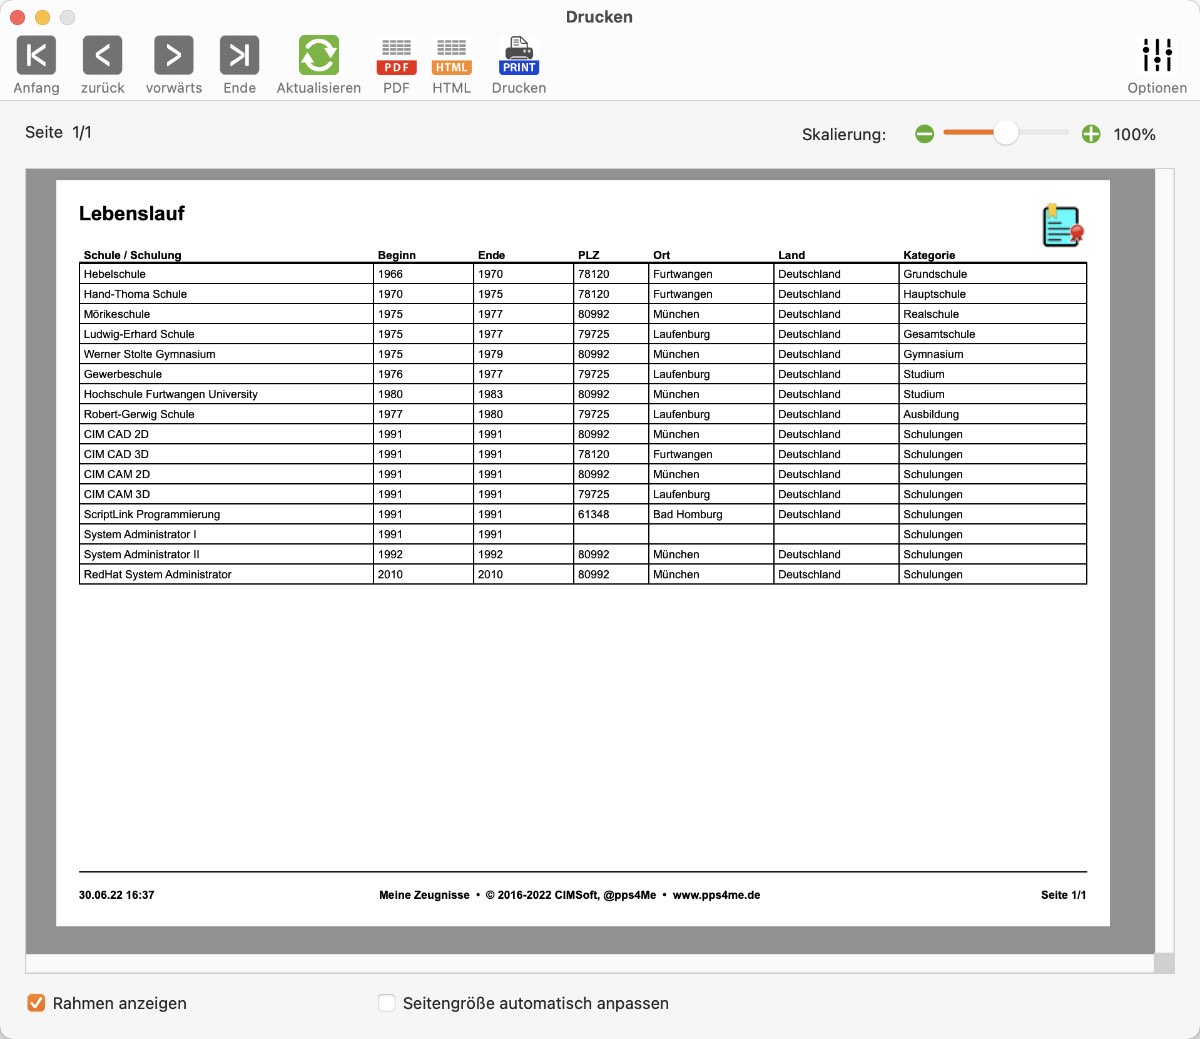Export the report as HTML
The height and width of the screenshot is (1039, 1200).
tap(452, 56)
